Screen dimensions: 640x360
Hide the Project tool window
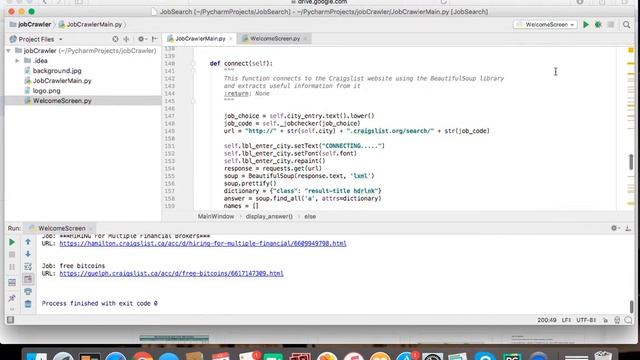[155, 39]
